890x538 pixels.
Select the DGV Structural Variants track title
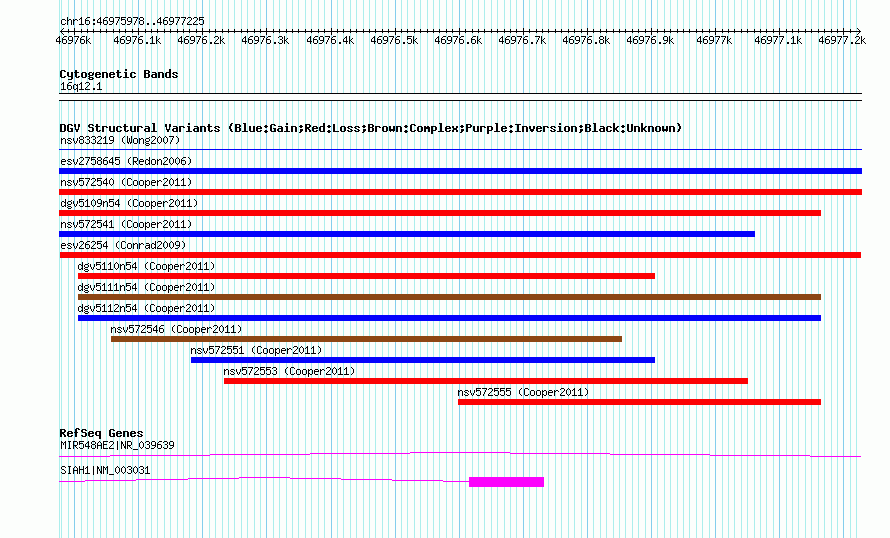click(371, 128)
